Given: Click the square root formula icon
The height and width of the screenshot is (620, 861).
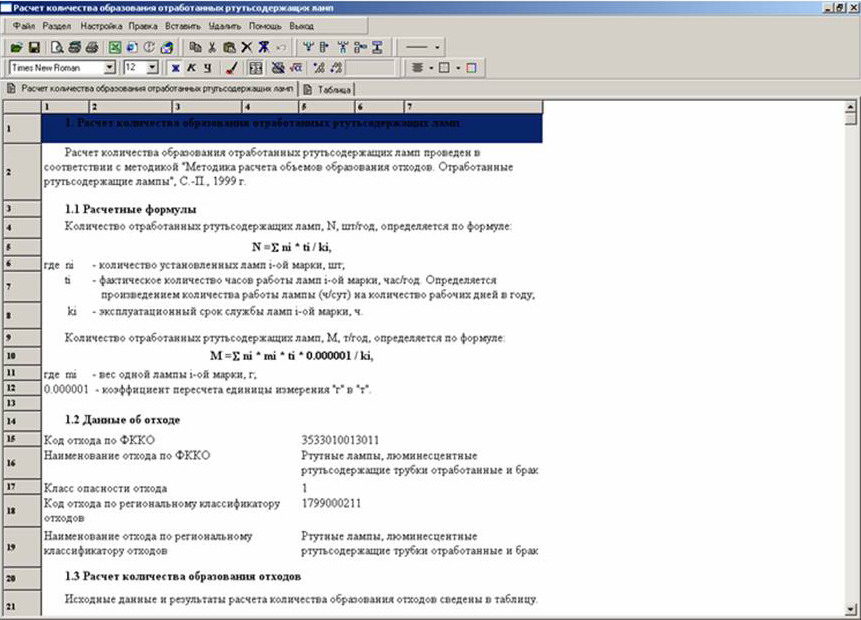Looking at the screenshot, I should click(296, 68).
